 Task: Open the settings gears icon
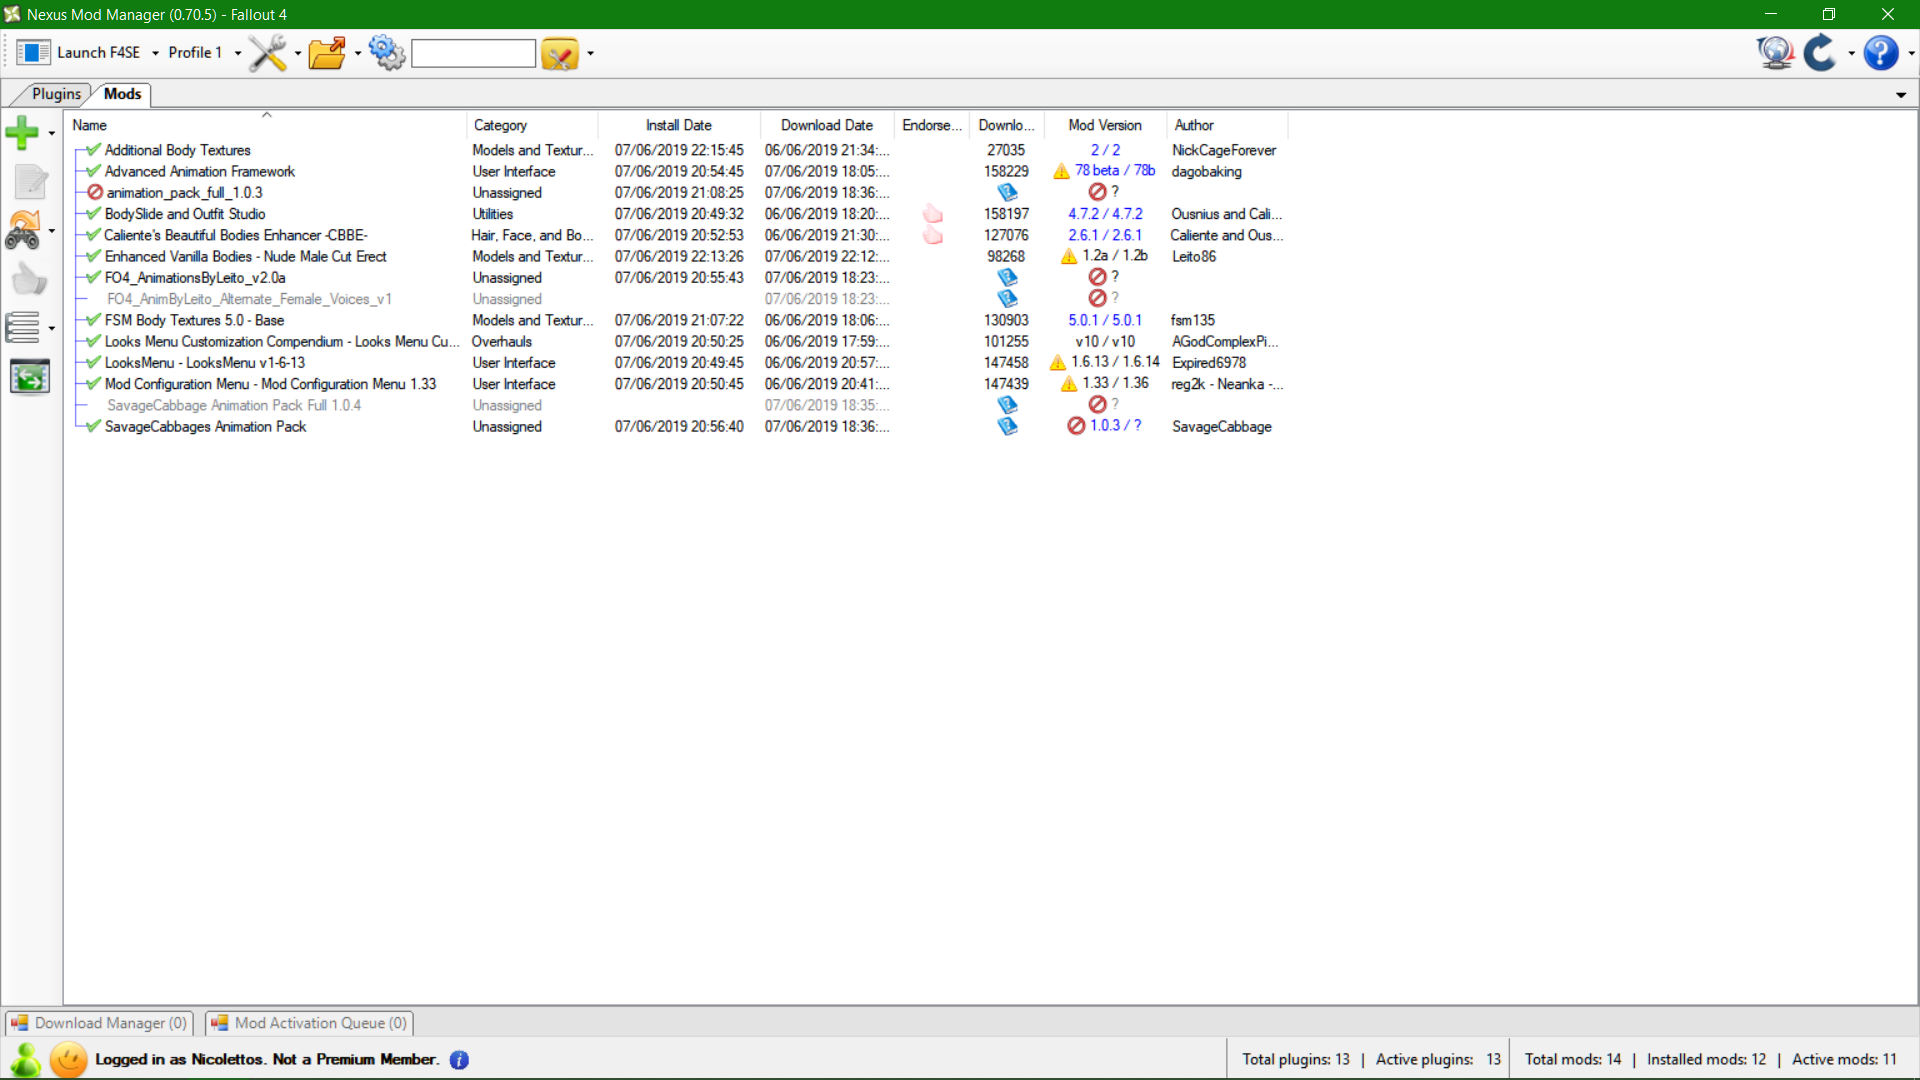386,53
